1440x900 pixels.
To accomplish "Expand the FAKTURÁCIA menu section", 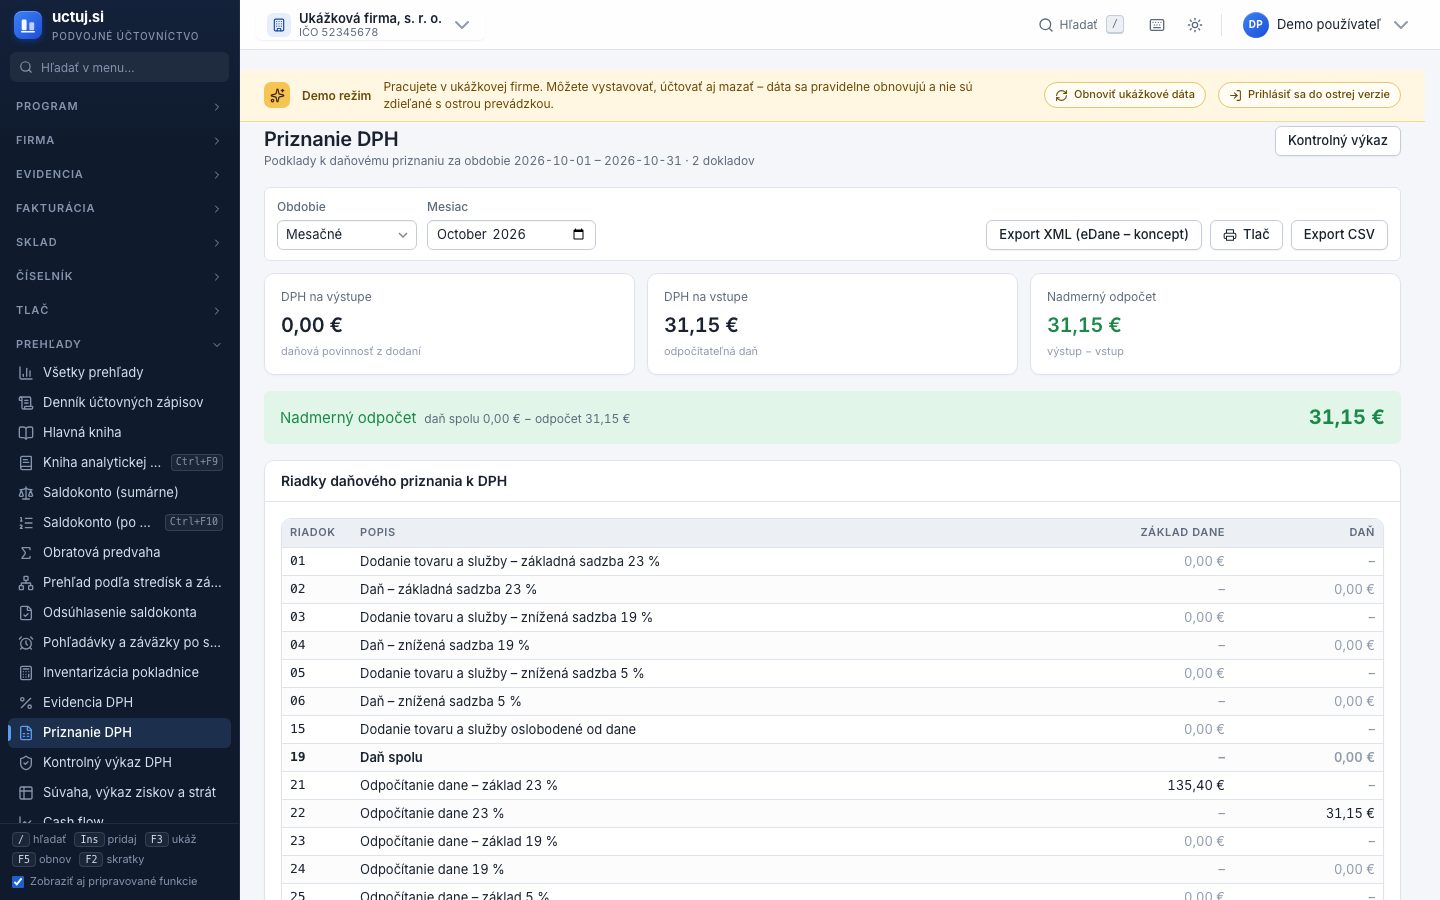I will [119, 208].
